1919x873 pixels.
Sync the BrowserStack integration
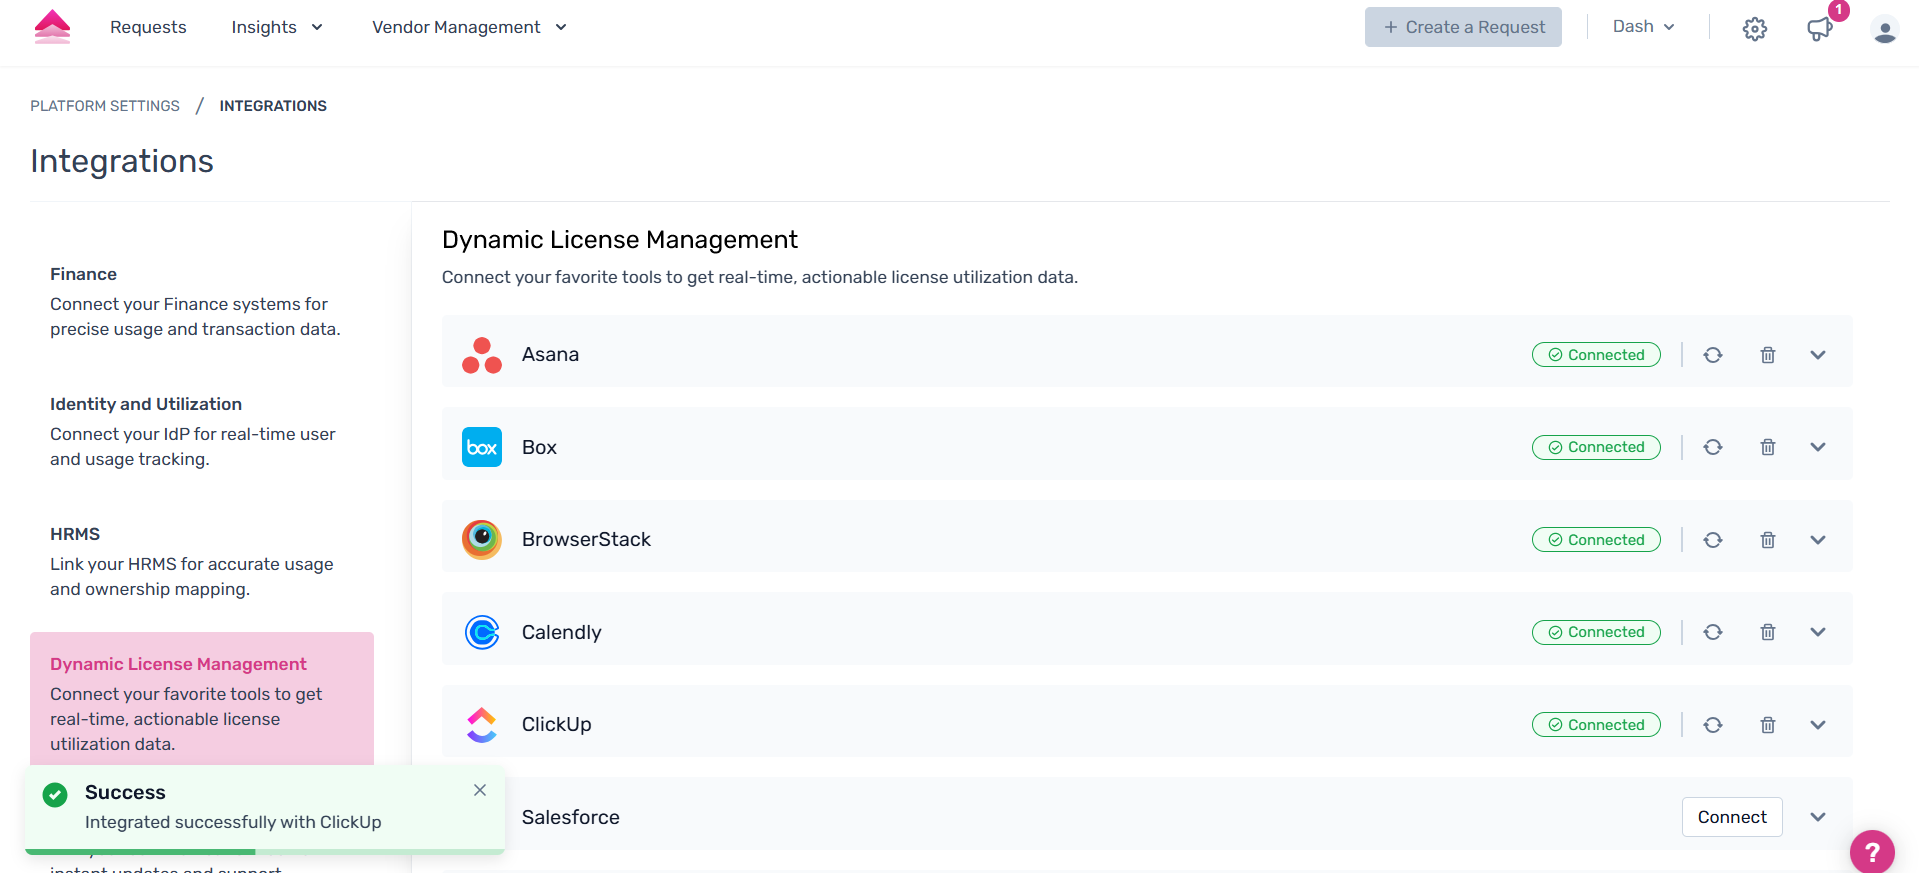[x=1713, y=540]
